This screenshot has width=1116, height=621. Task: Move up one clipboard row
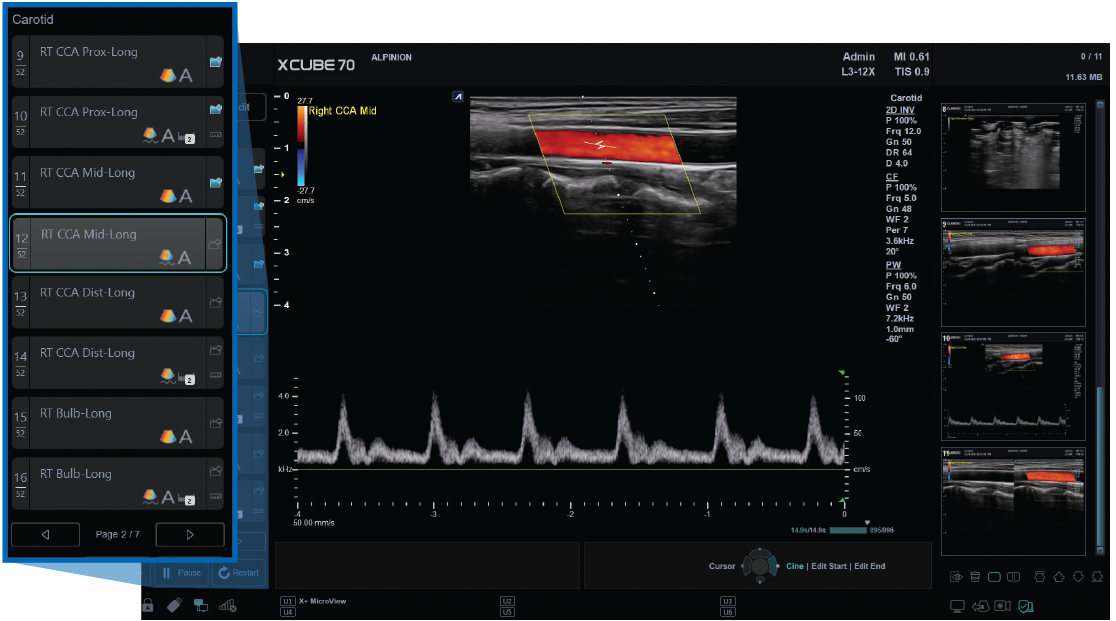(1059, 577)
